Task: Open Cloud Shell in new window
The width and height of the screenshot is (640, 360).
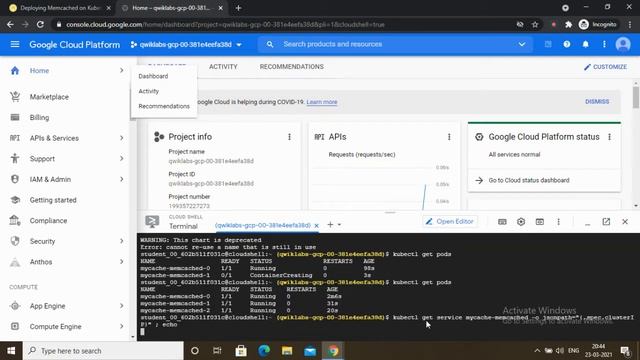Action: (x=606, y=222)
